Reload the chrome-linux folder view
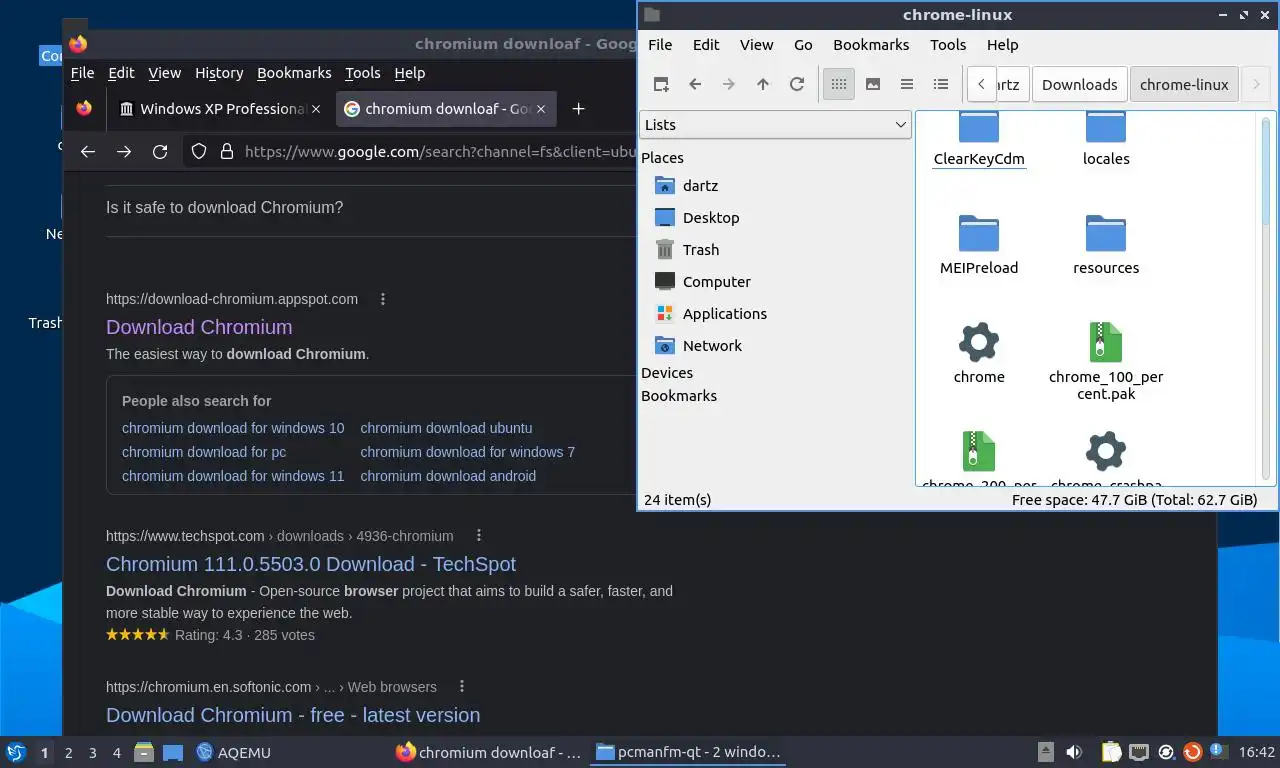 [797, 84]
